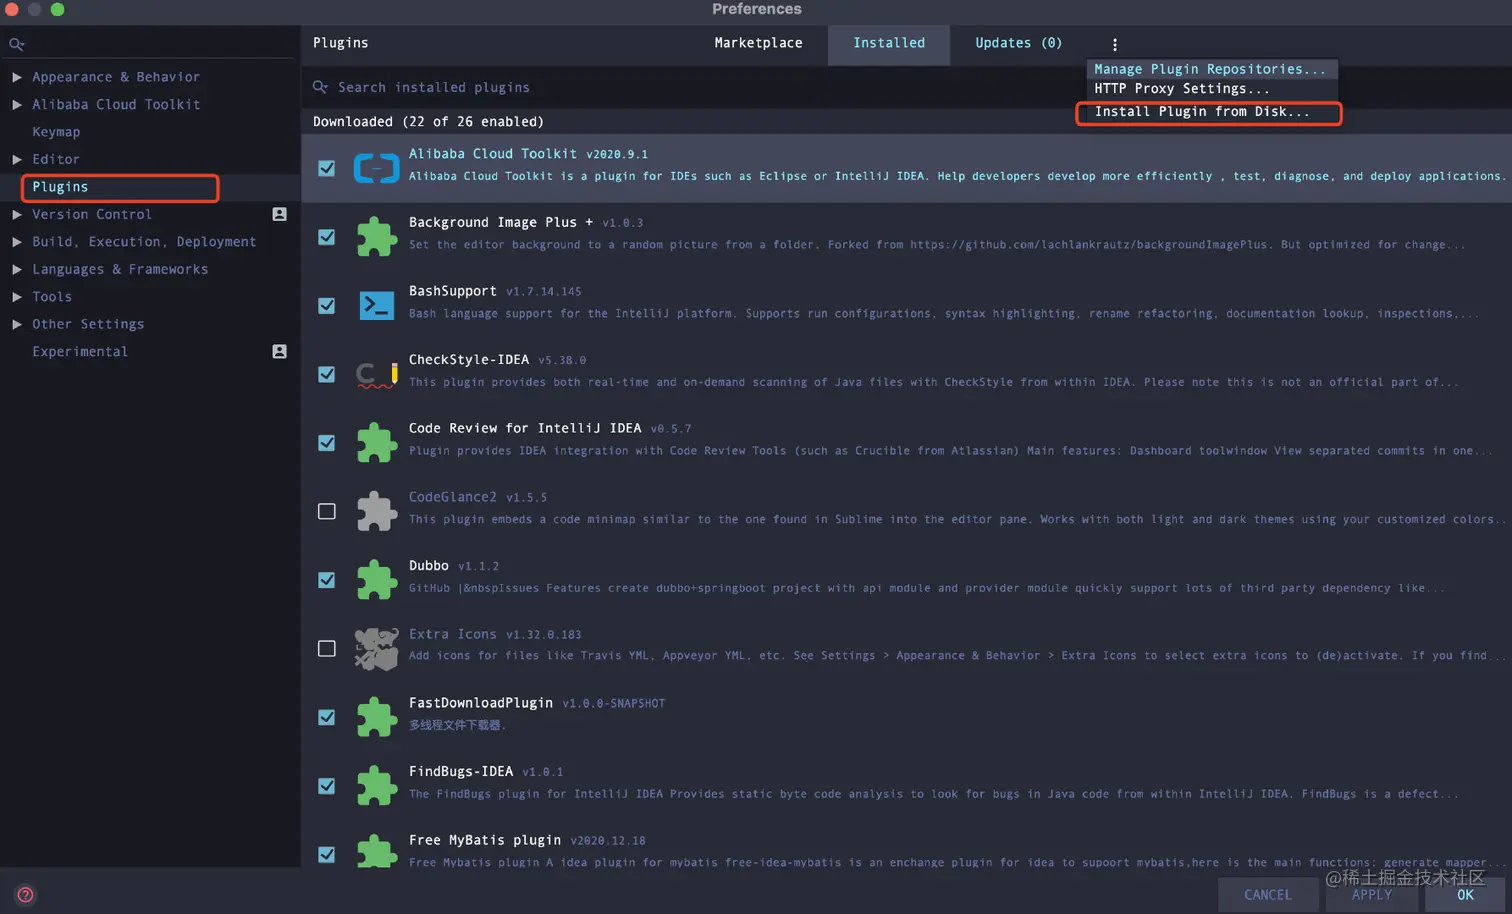The image size is (1512, 914).
Task: Expand the Editor settings node
Action: point(17,159)
